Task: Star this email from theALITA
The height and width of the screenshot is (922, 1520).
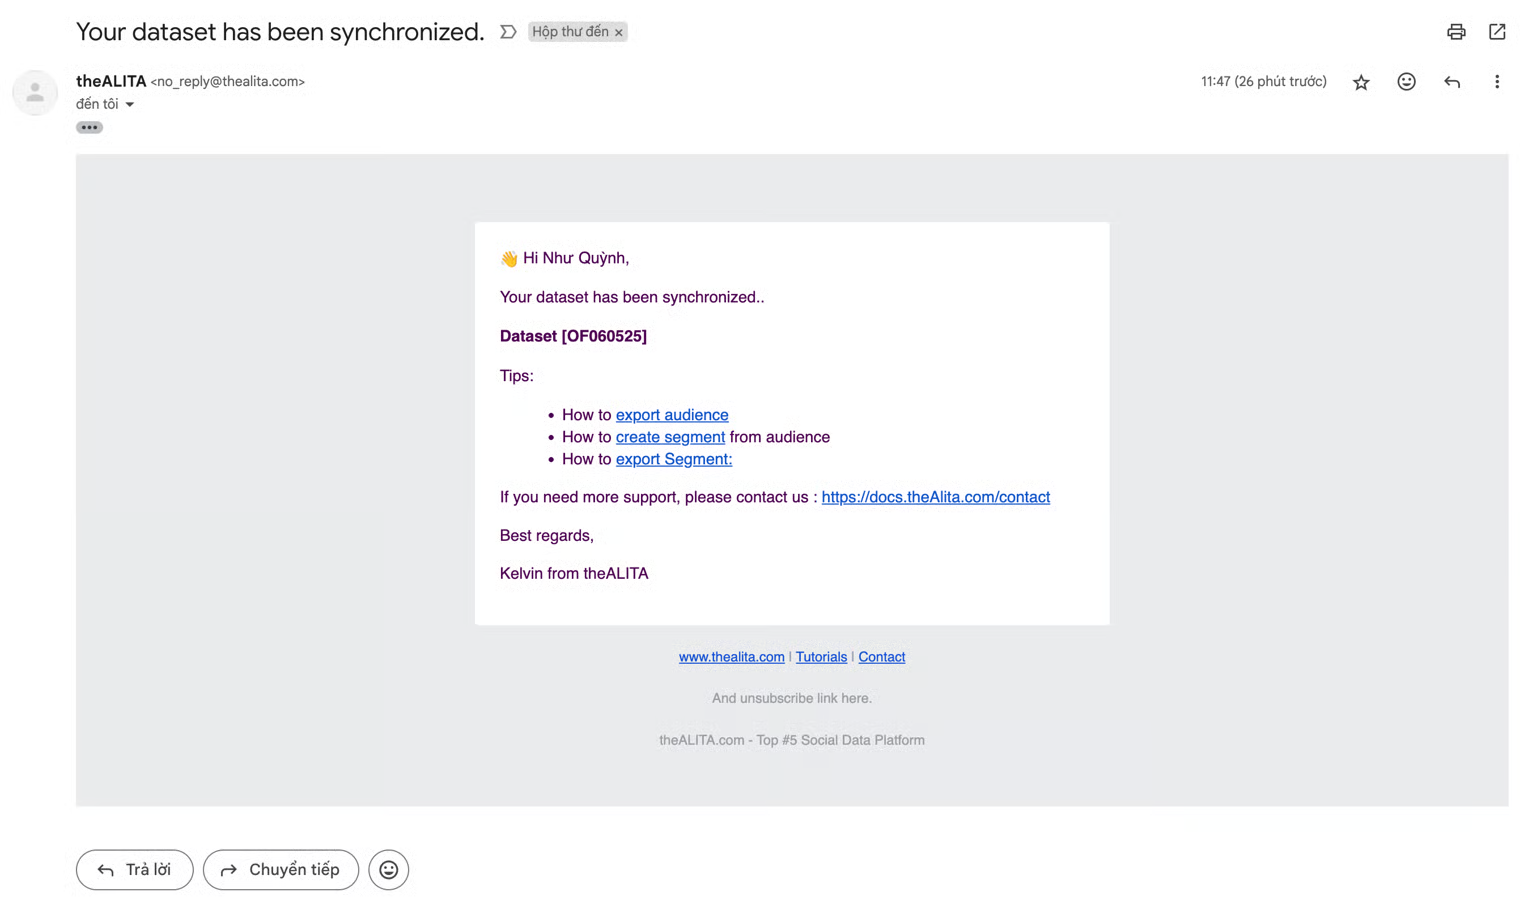Action: 1361,82
